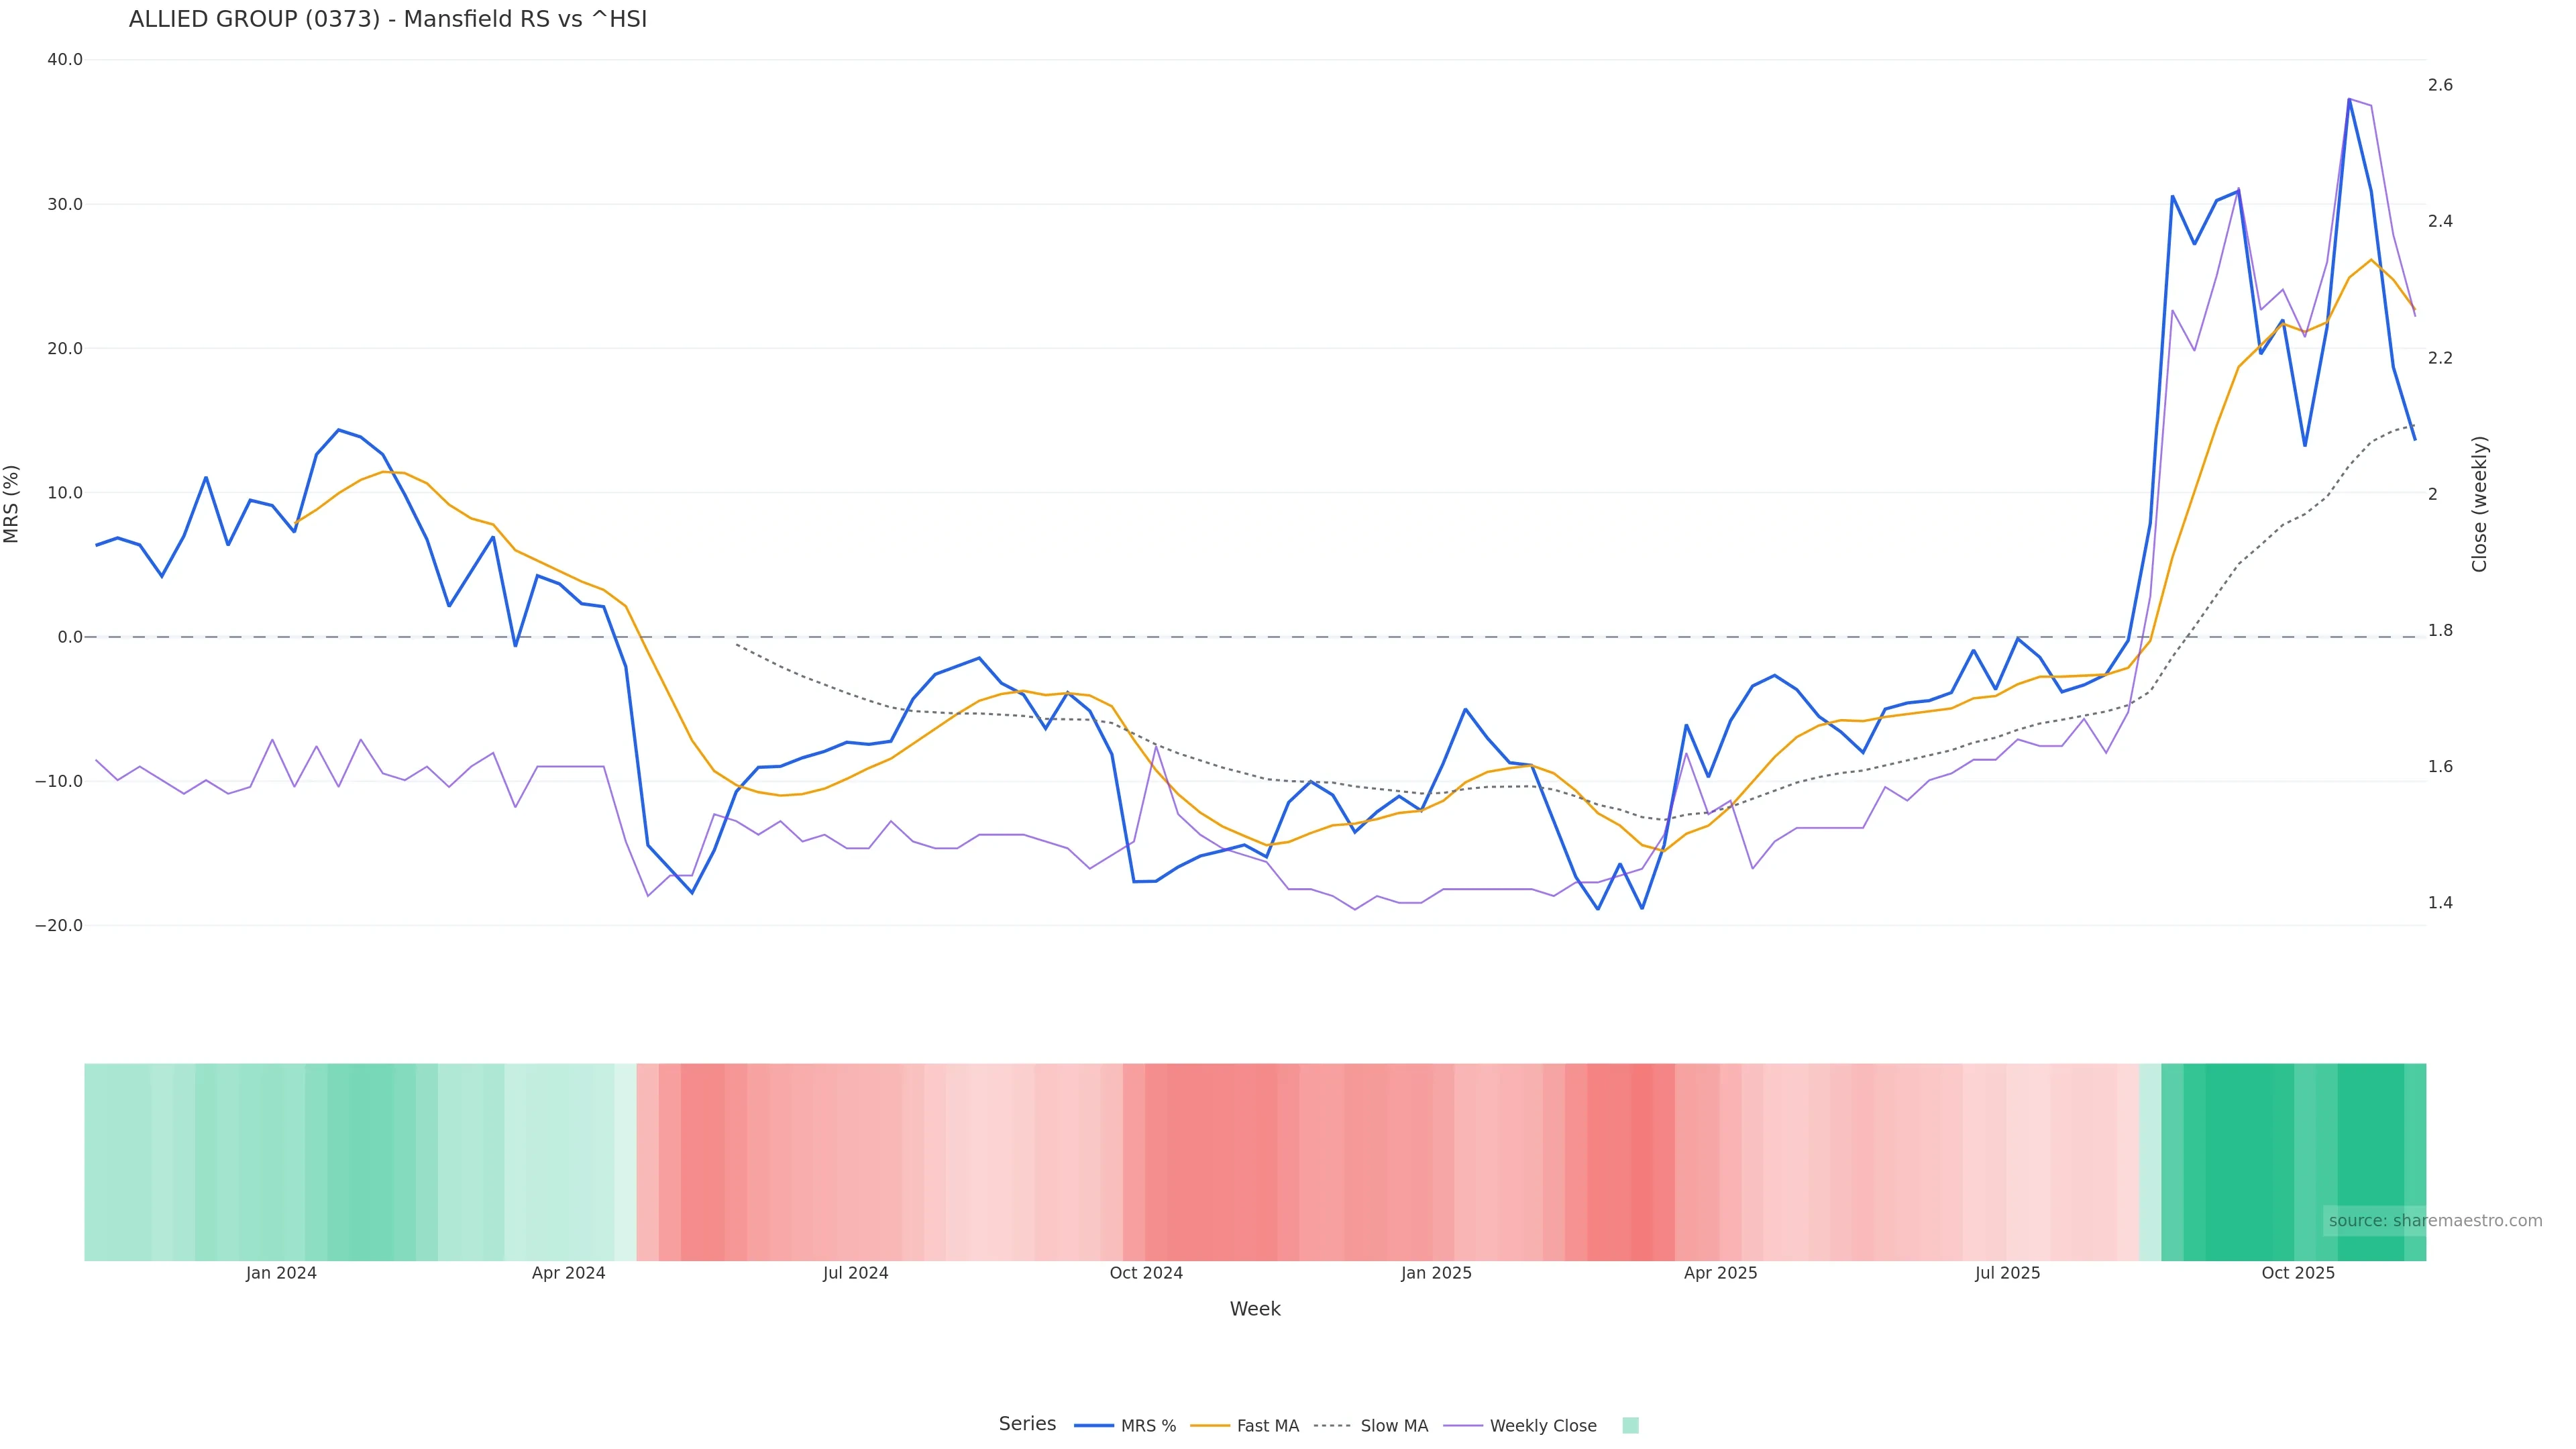Click the 'Oct 2025' x-axis tick label

[2298, 1273]
